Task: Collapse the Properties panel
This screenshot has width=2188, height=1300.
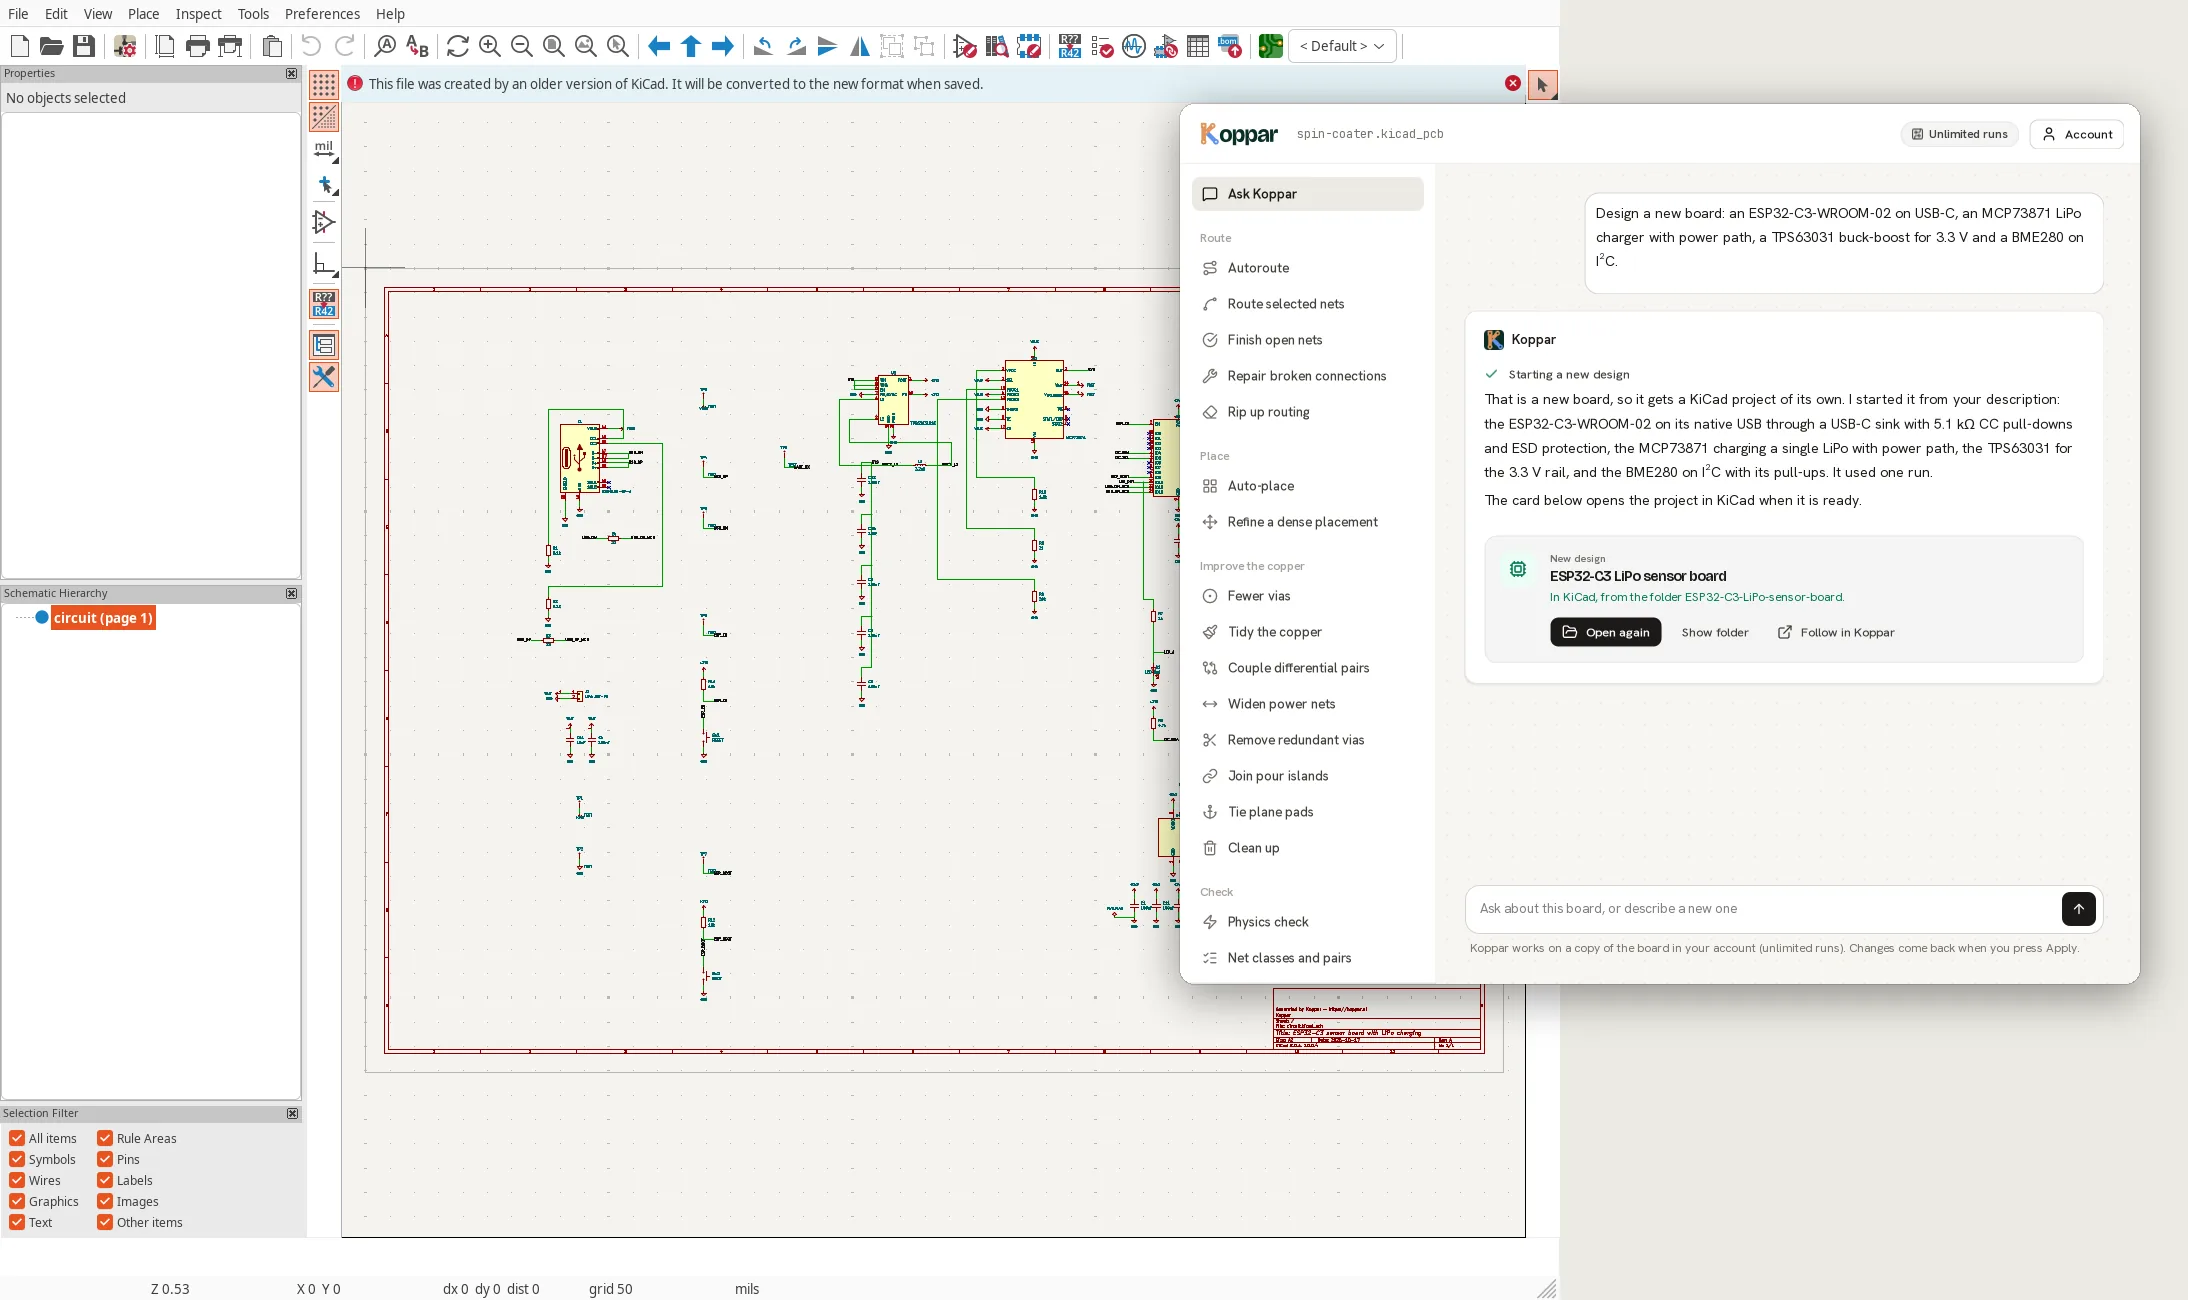Action: pos(291,73)
